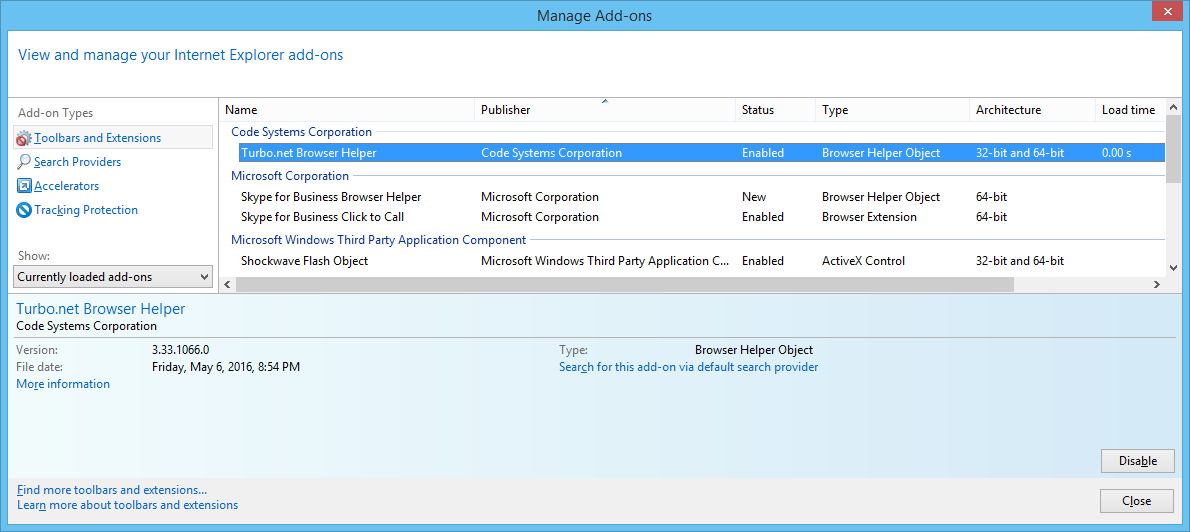Click the horizontal scrollbar right arrow
The width and height of the screenshot is (1190, 532).
(1157, 285)
